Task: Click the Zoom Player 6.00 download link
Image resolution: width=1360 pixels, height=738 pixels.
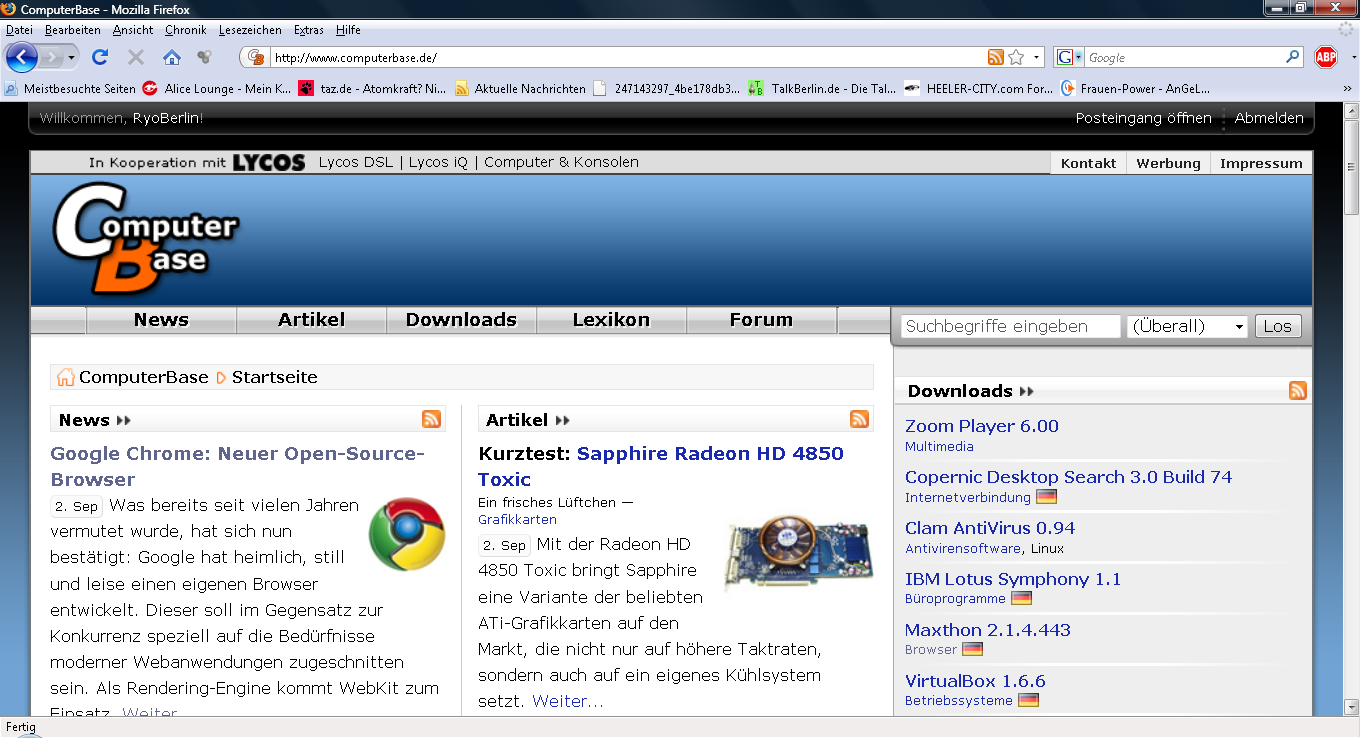Action: point(982,426)
